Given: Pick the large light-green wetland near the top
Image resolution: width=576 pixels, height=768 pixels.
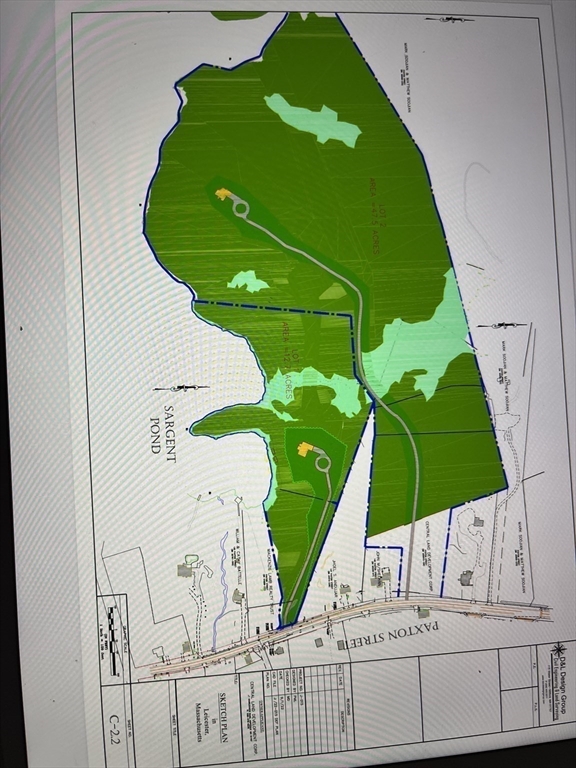Looking at the screenshot, I should [312, 120].
